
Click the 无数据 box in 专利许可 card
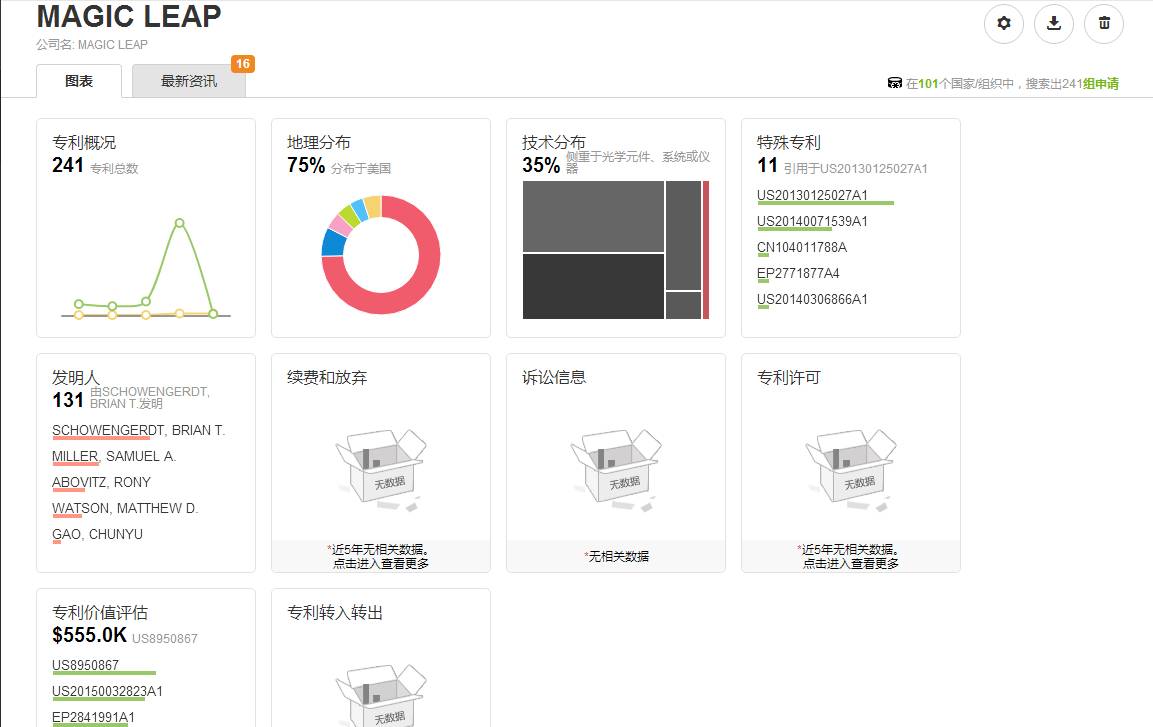pos(851,470)
